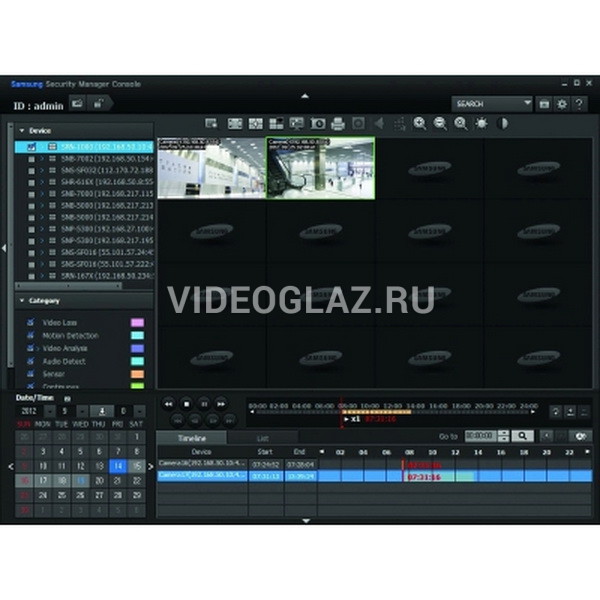Screen dimensions: 600x600
Task: Click the audio speaker icon in toolbar
Action: click(x=379, y=124)
